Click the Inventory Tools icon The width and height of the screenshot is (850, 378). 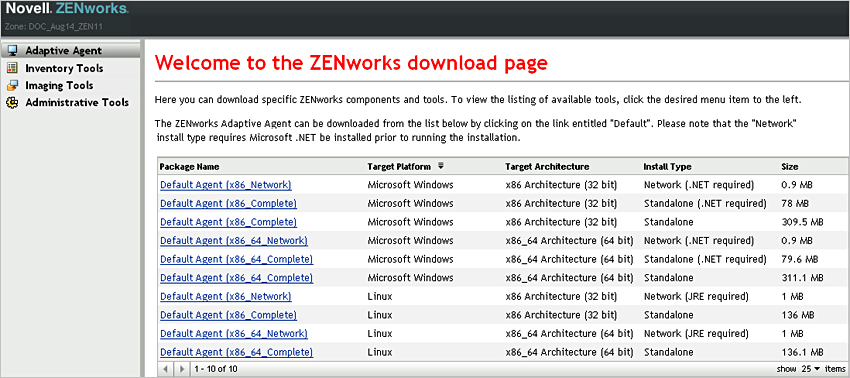[x=11, y=68]
